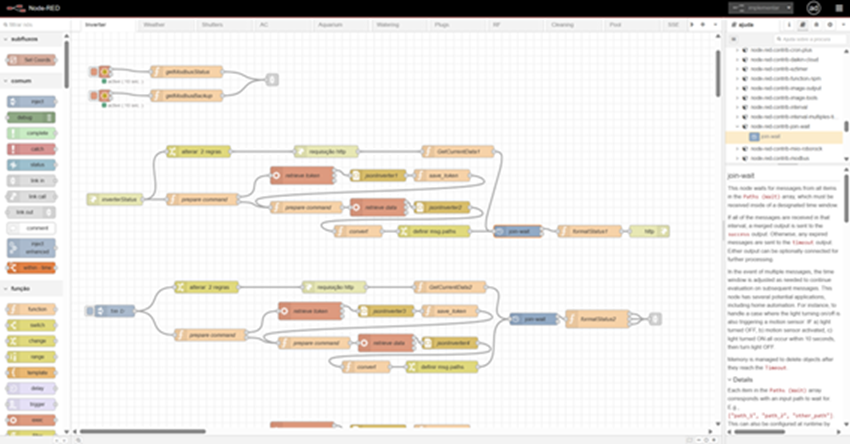Add a new flow tab with plus icon
This screenshot has height=444, width=850.
[x=700, y=23]
